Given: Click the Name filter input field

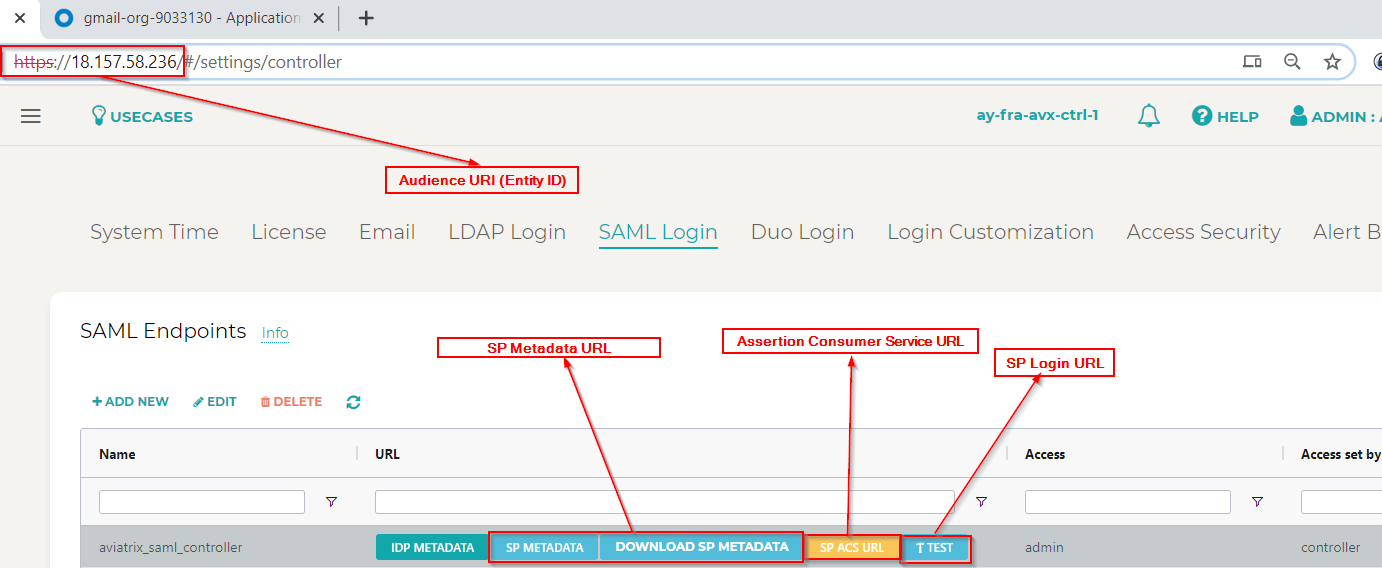Looking at the screenshot, I should point(202,502).
